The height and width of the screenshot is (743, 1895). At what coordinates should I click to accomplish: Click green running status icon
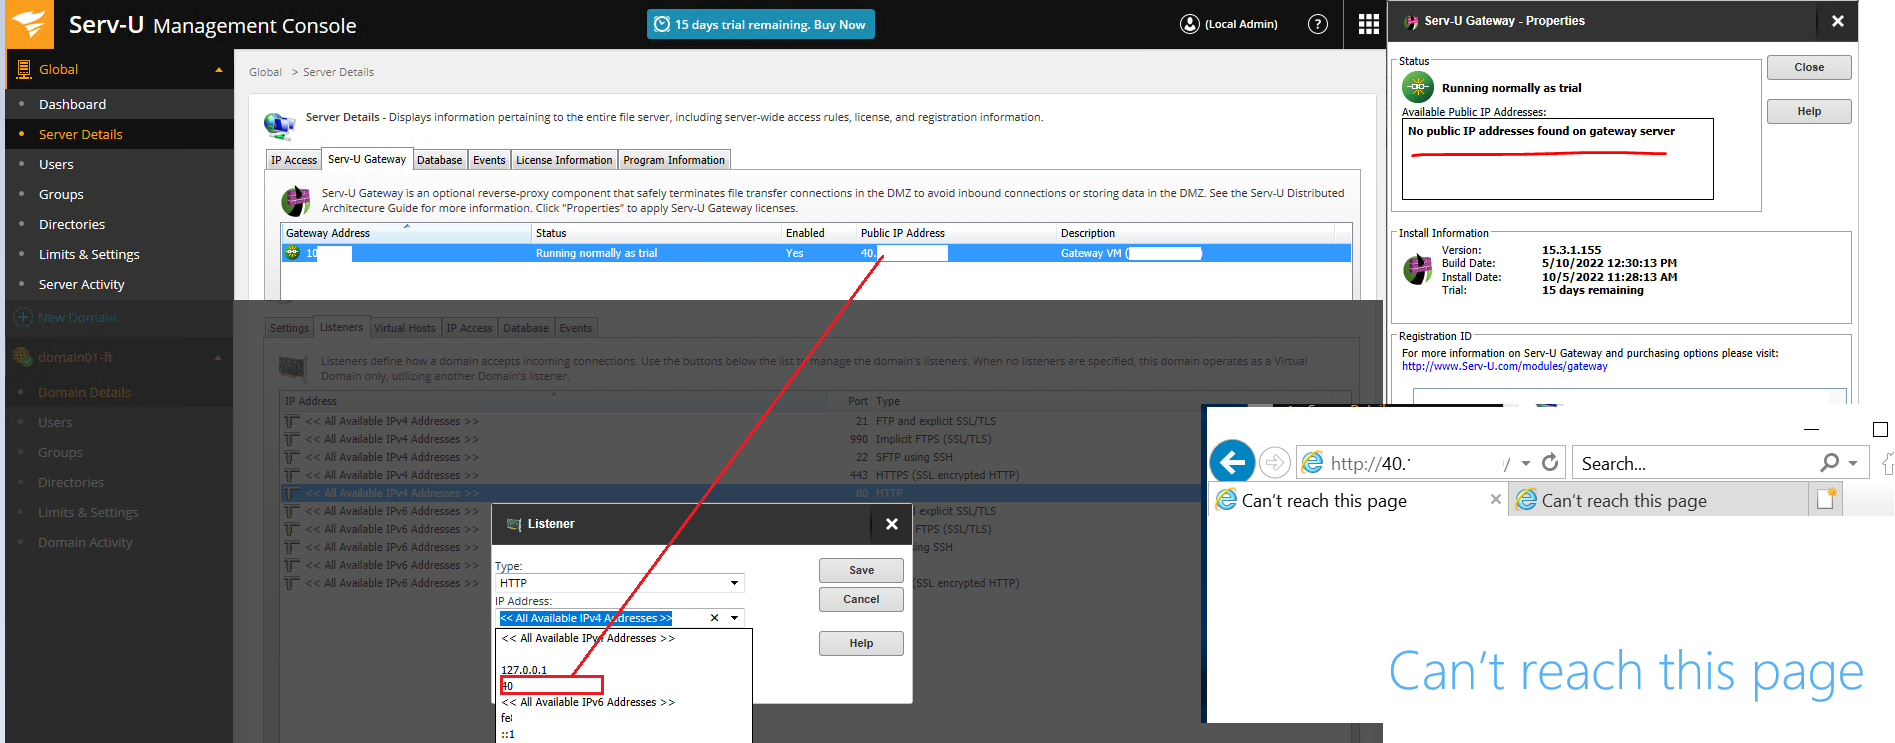click(1418, 87)
